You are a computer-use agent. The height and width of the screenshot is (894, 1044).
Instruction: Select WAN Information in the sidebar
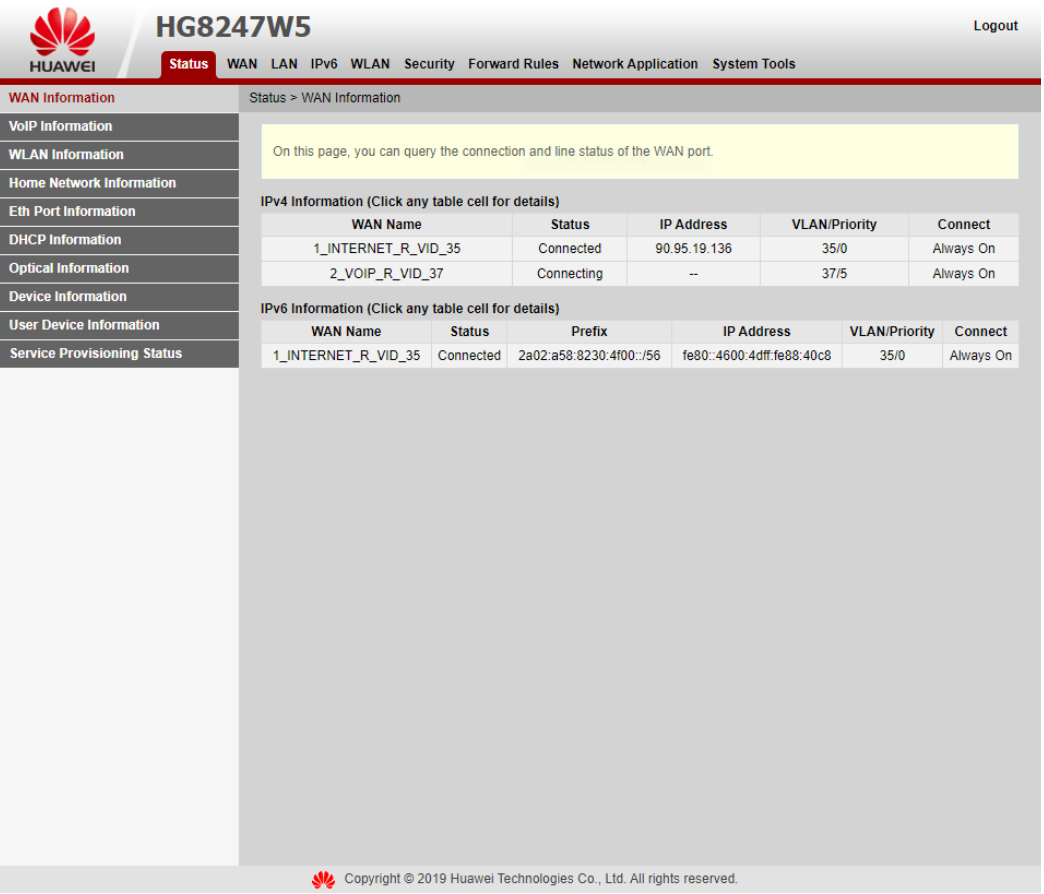(119, 98)
